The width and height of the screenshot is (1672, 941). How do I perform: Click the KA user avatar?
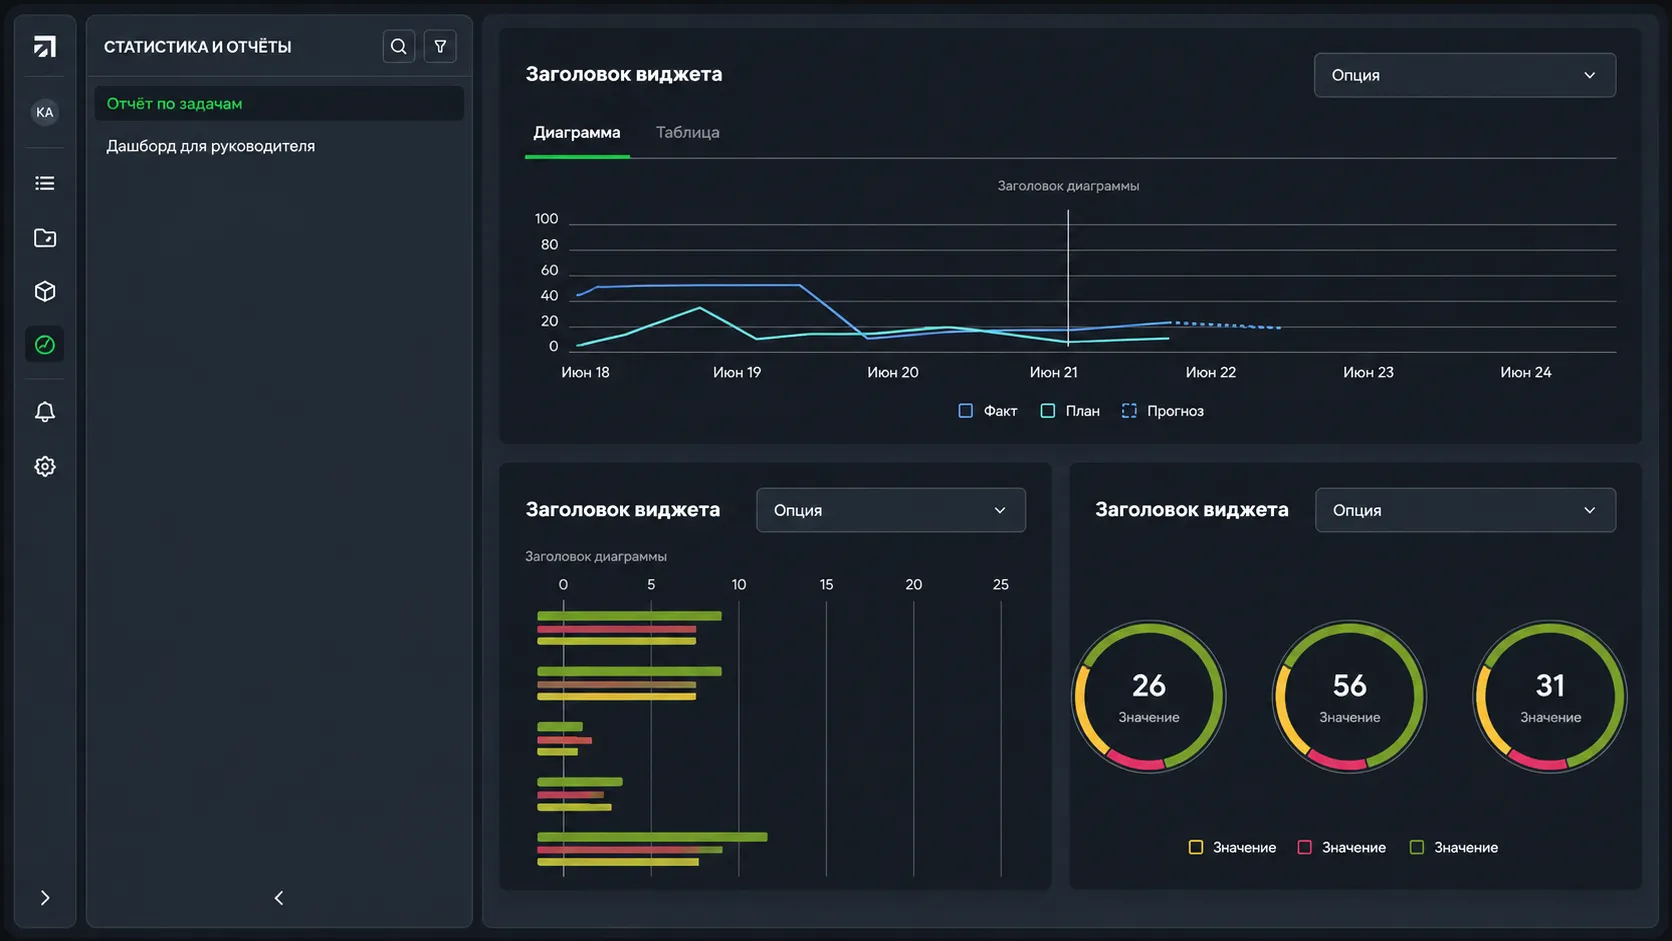[45, 112]
